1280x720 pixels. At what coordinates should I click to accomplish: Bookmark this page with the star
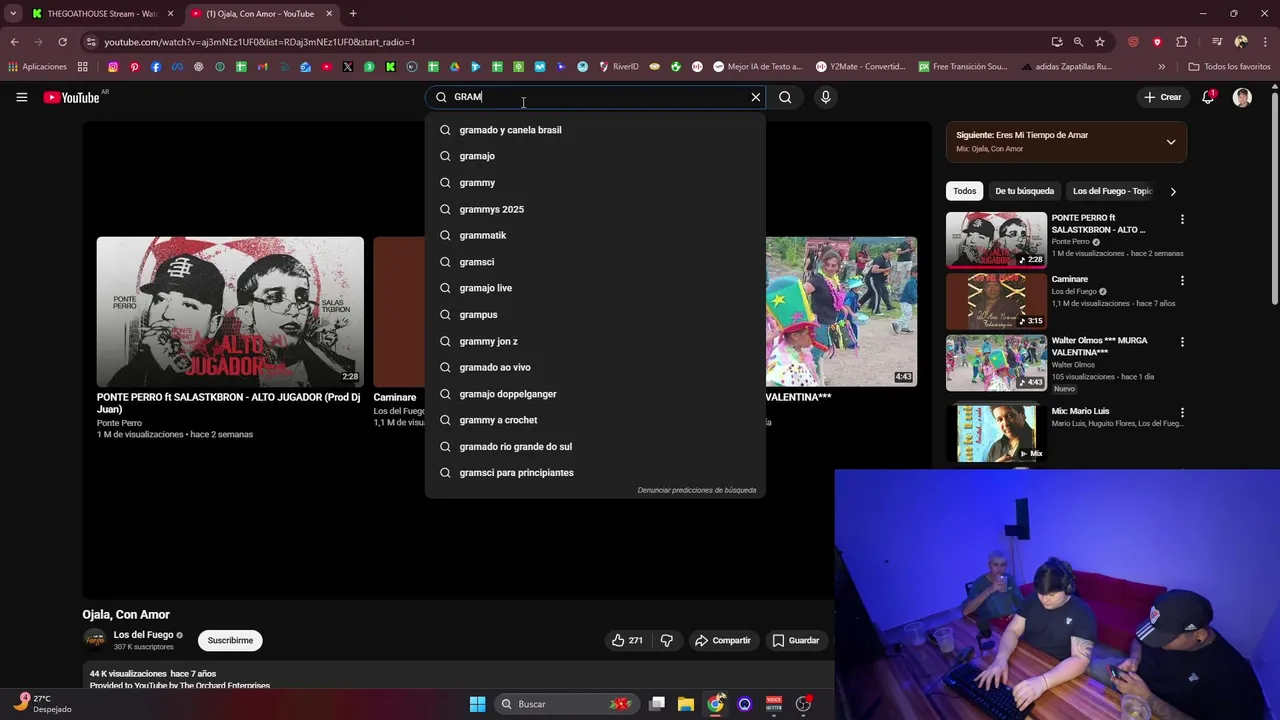[1100, 42]
